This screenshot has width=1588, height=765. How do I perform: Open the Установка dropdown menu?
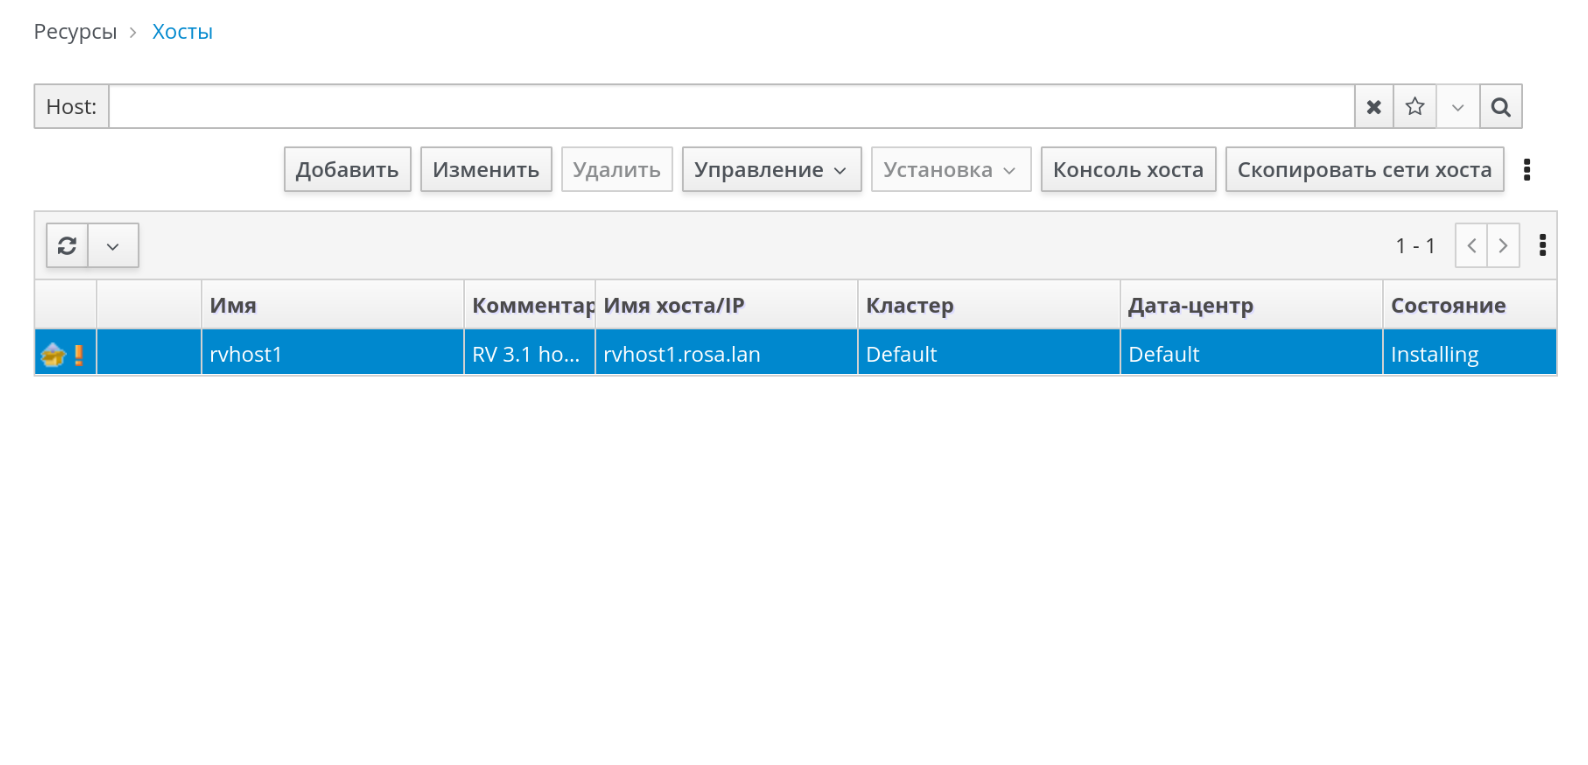[950, 170]
